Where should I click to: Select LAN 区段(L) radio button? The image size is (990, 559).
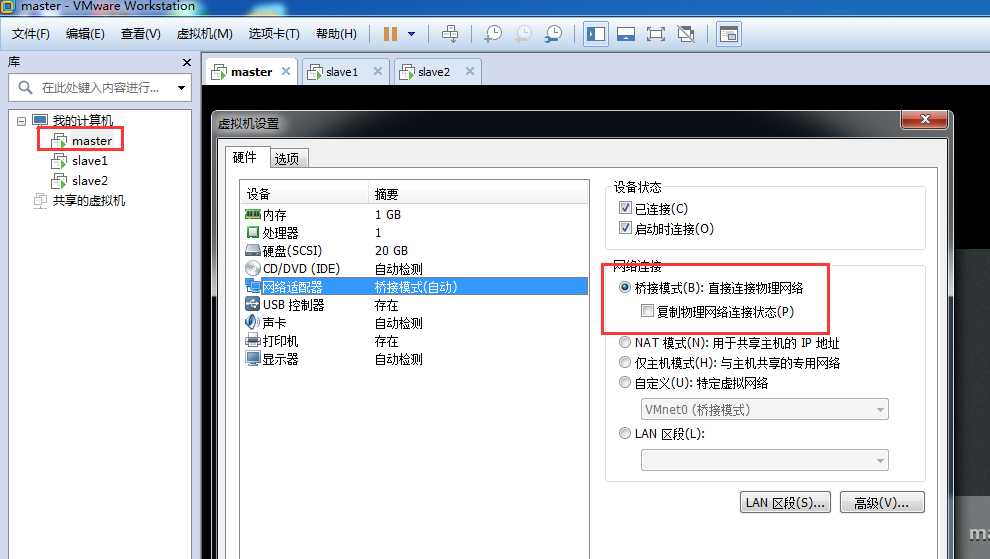pyautogui.click(x=624, y=433)
